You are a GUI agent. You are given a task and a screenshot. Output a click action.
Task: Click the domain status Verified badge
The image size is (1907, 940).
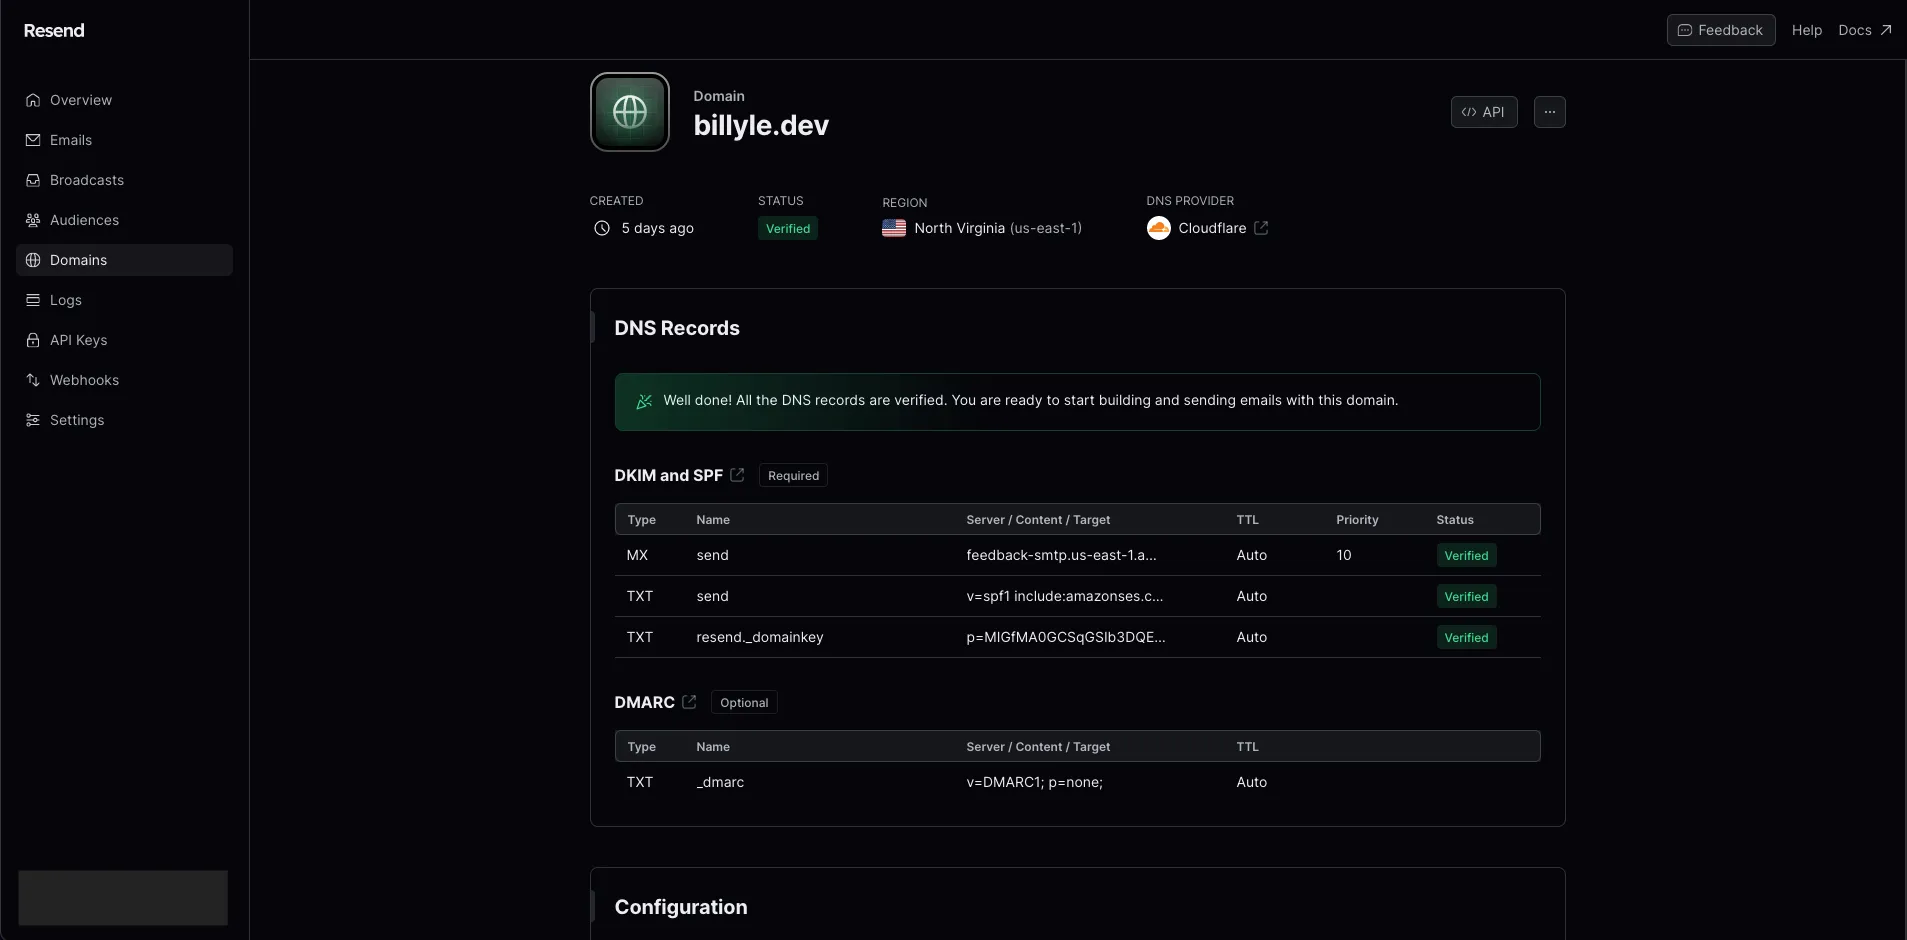click(x=788, y=228)
